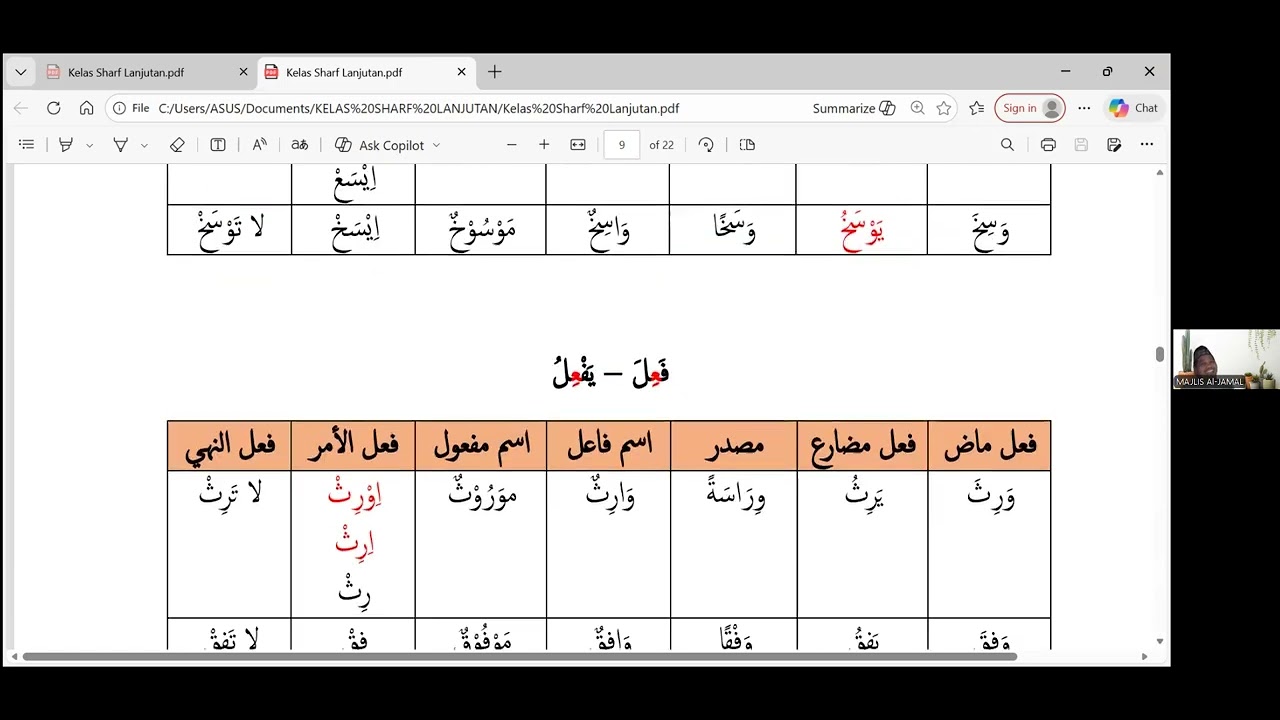Open the tab search chevron

point(21,72)
